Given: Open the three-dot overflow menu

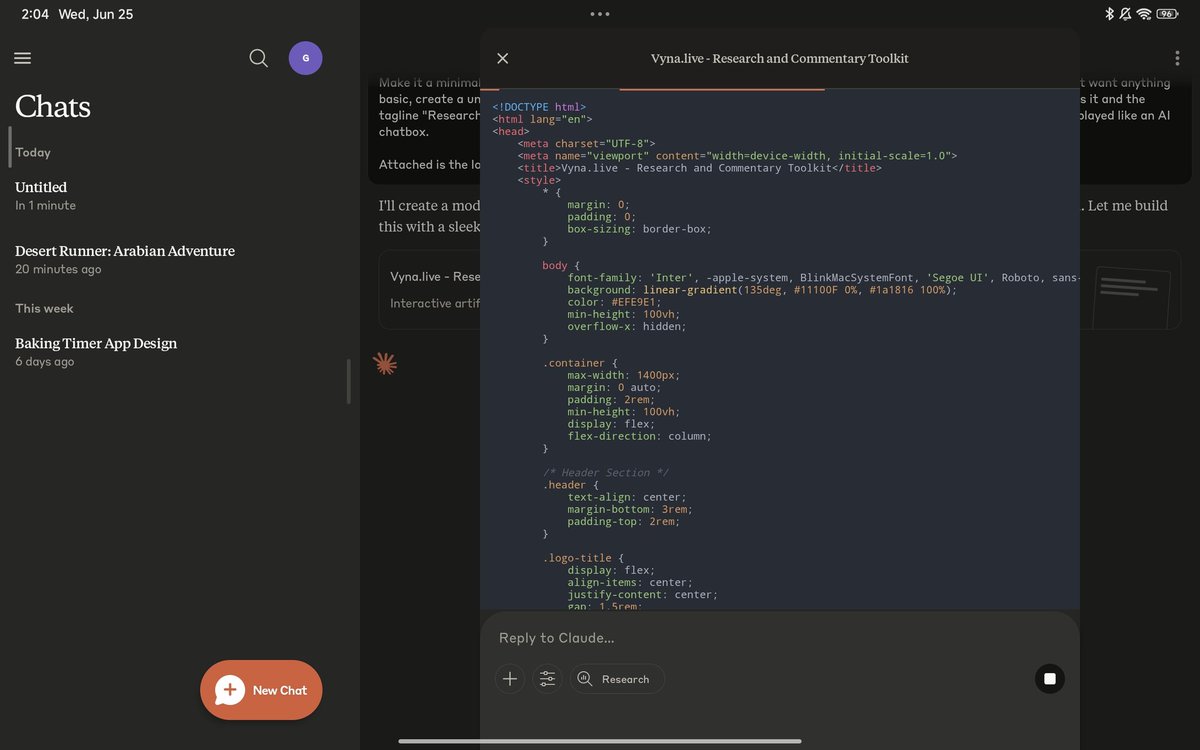Looking at the screenshot, I should tap(1177, 58).
